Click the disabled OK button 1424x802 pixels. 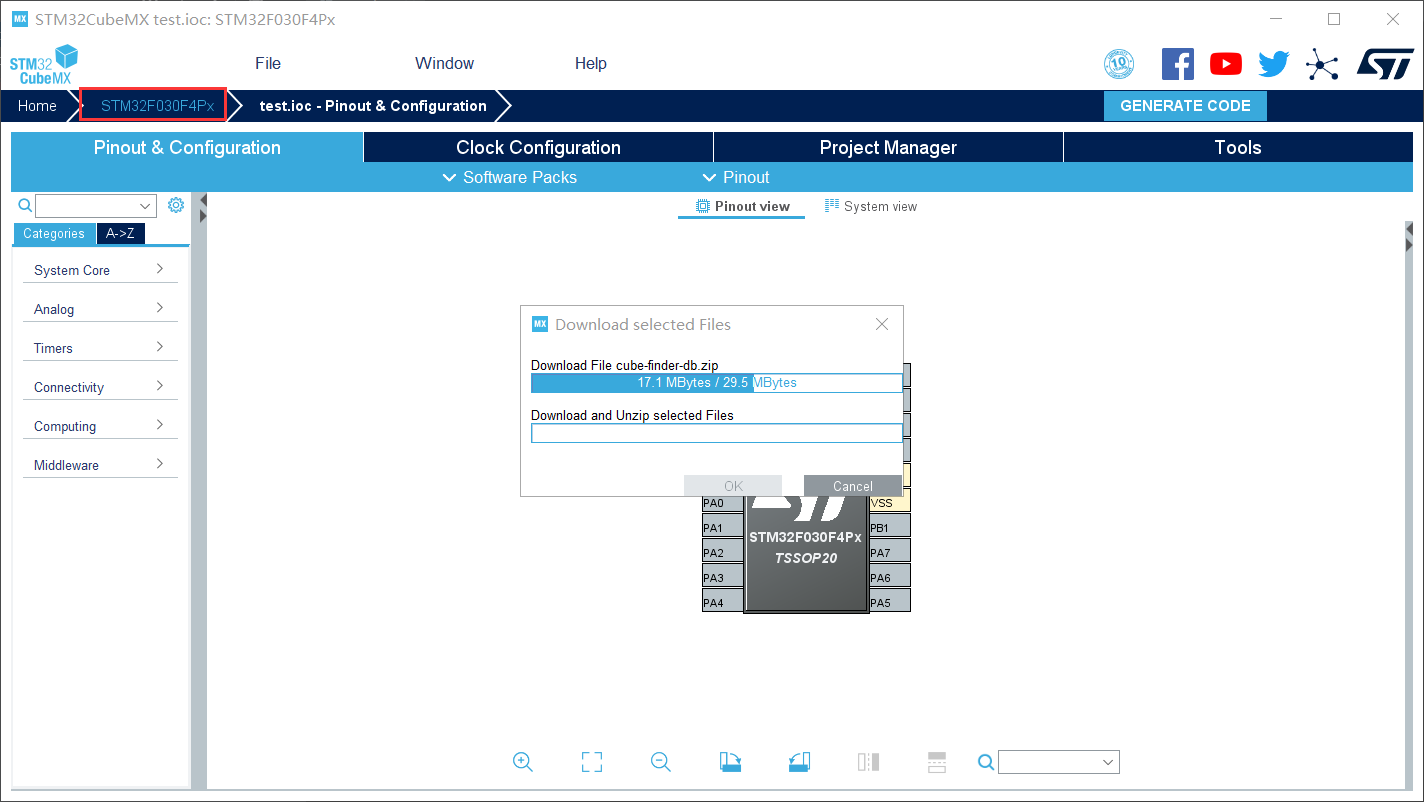click(733, 486)
